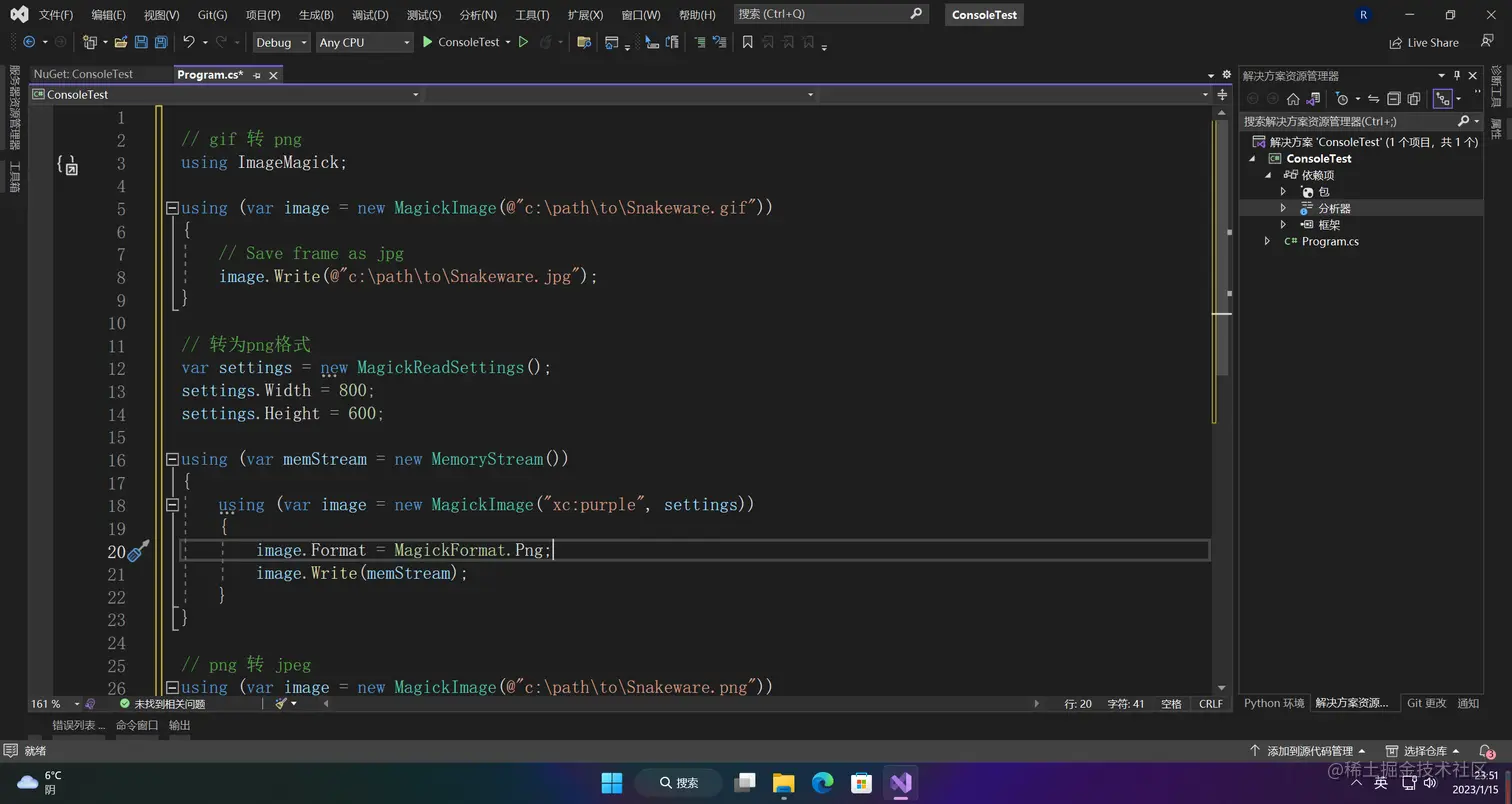The width and height of the screenshot is (1512, 804).
Task: Open the 错误列表 error list tab
Action: click(x=78, y=725)
